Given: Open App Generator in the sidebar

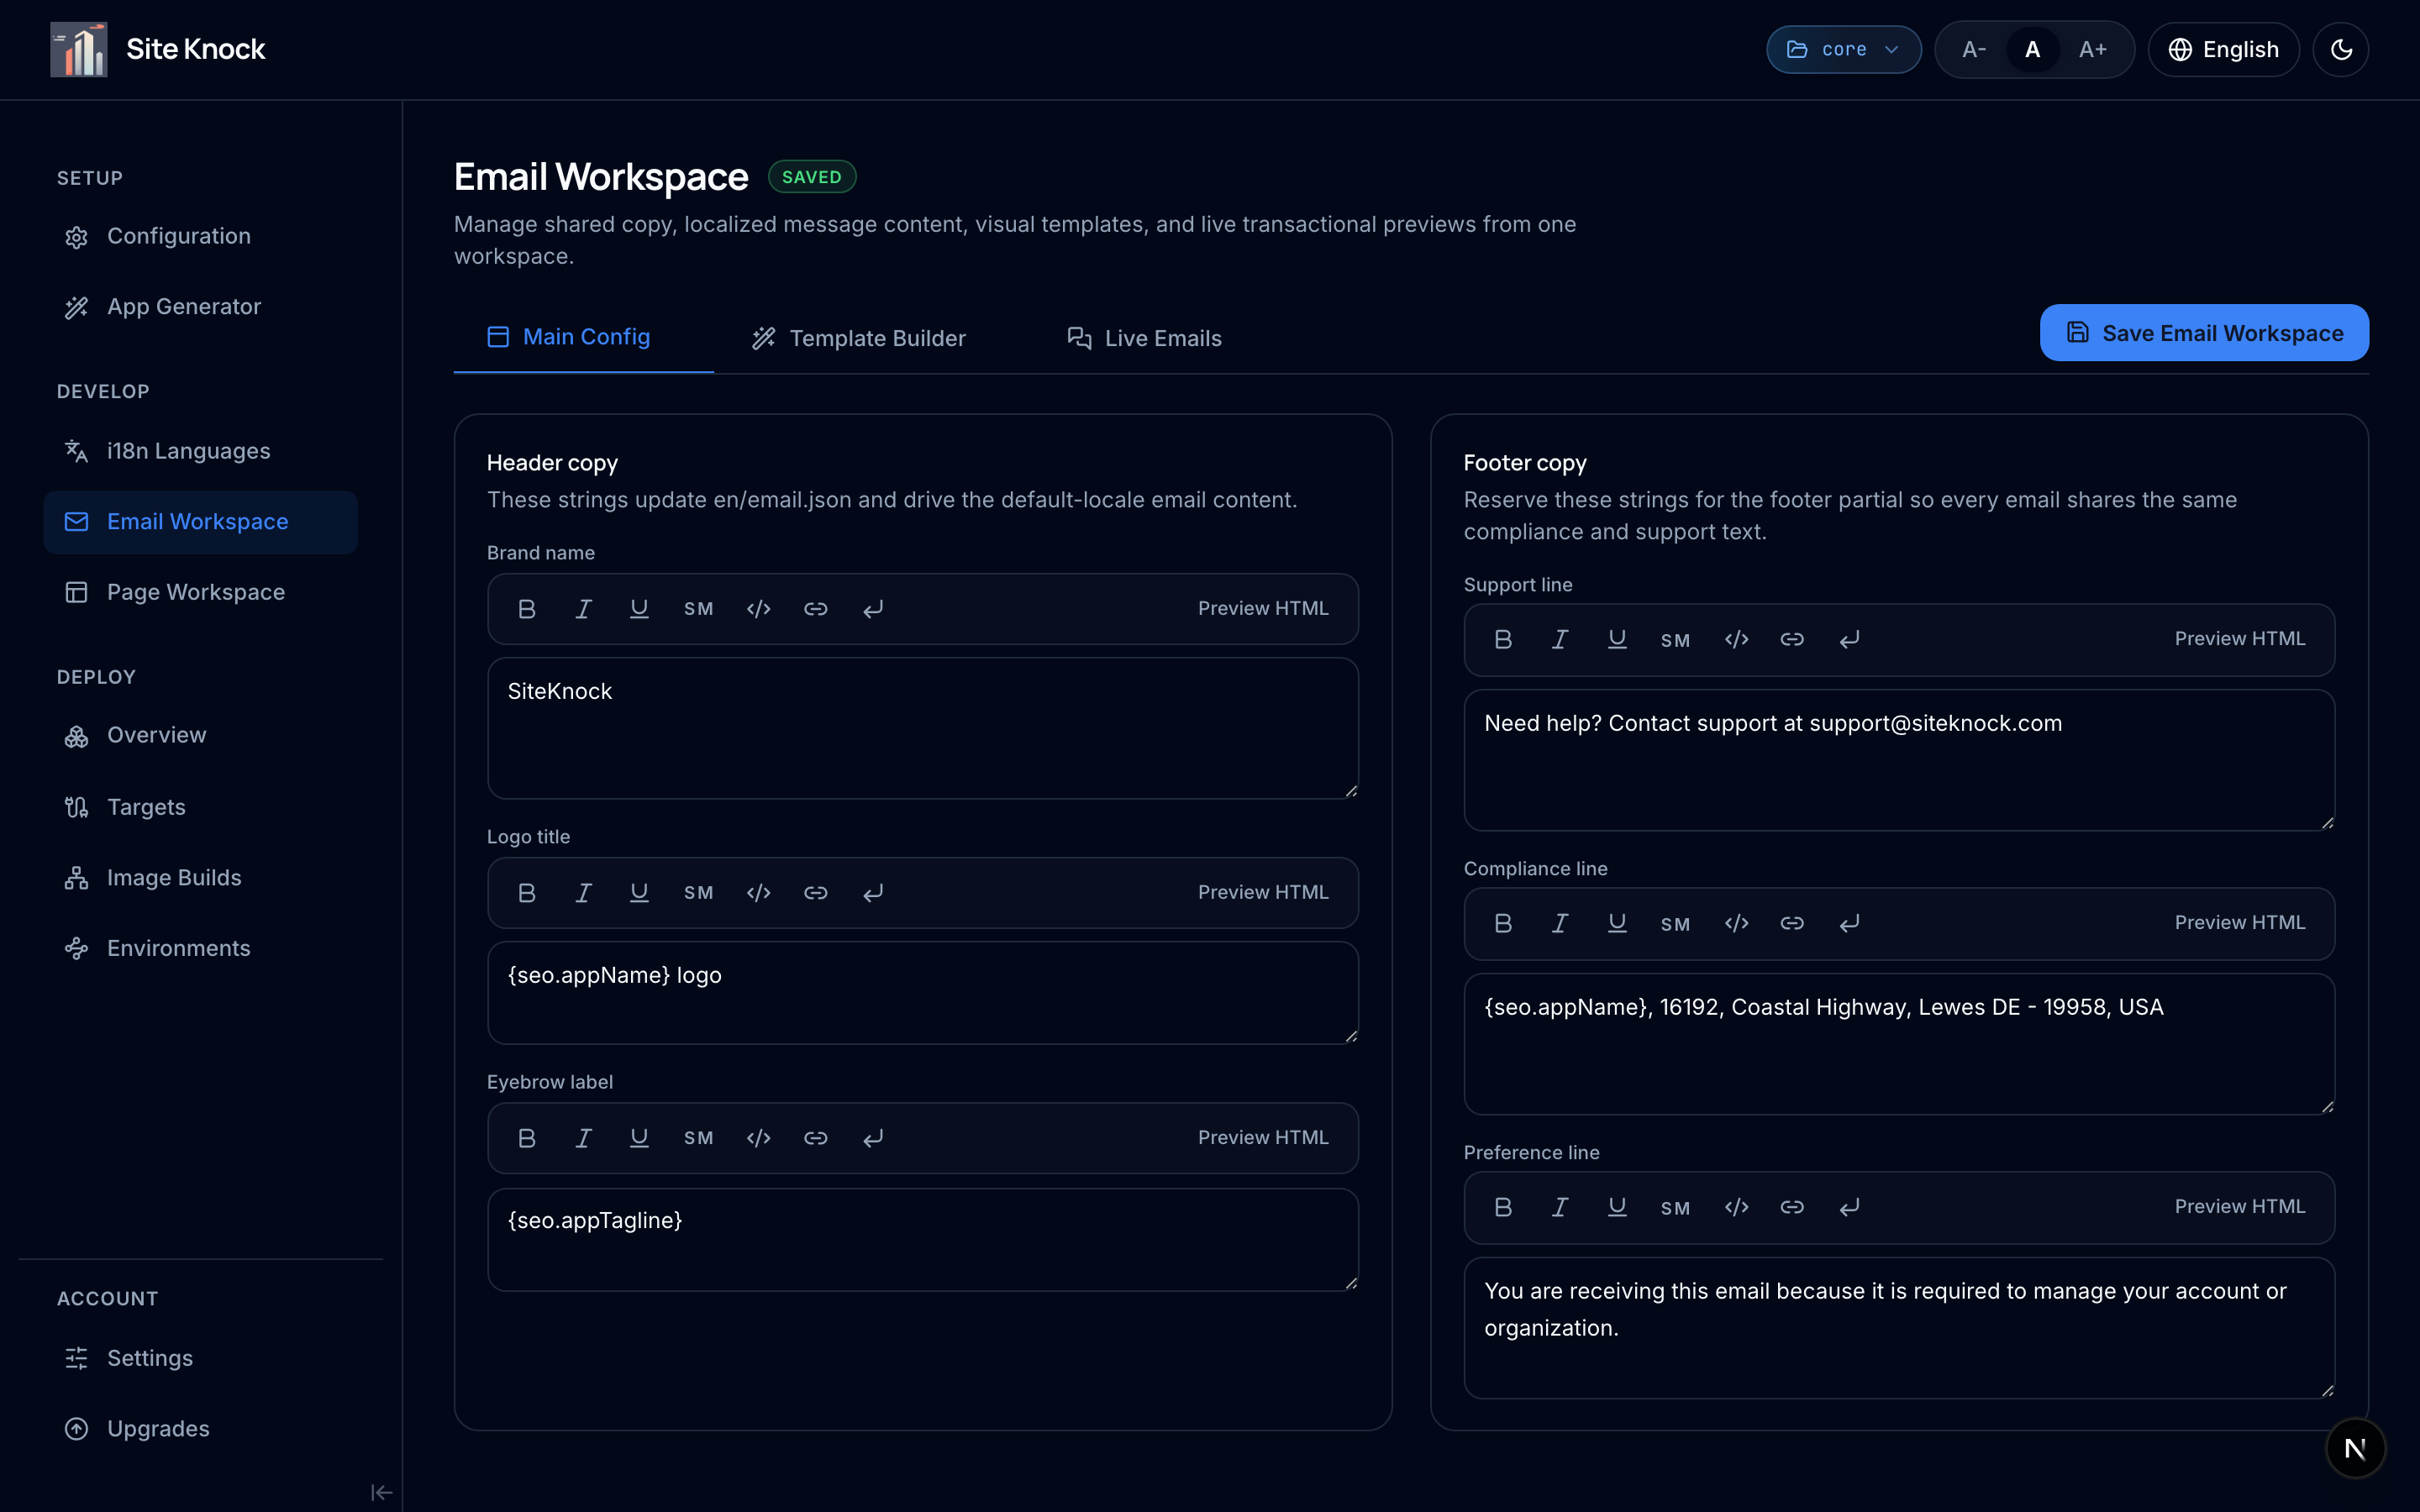Looking at the screenshot, I should click(x=200, y=307).
